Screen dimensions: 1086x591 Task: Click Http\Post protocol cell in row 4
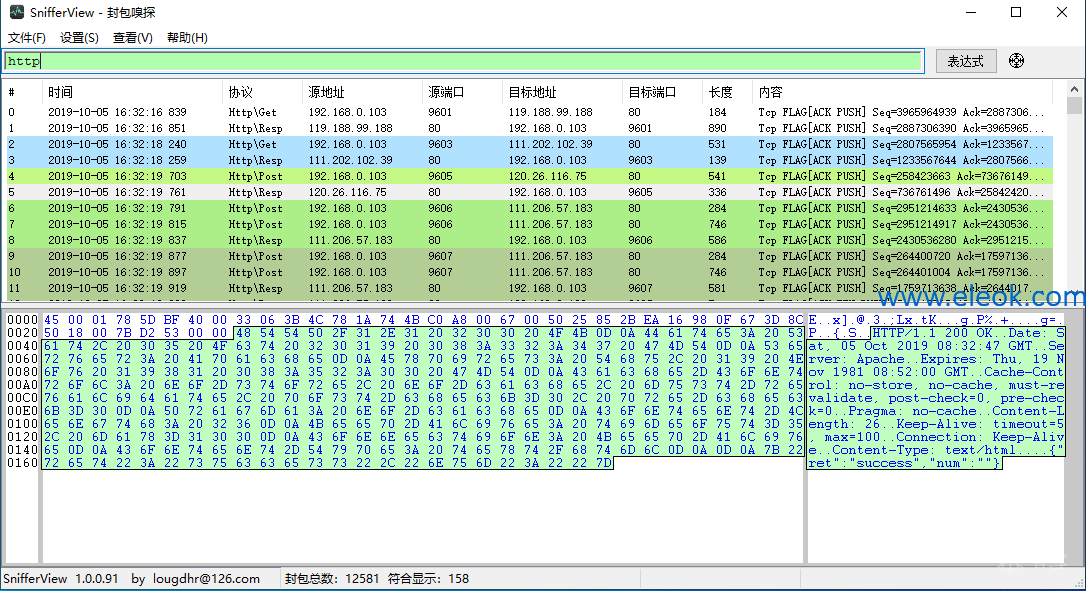point(256,176)
